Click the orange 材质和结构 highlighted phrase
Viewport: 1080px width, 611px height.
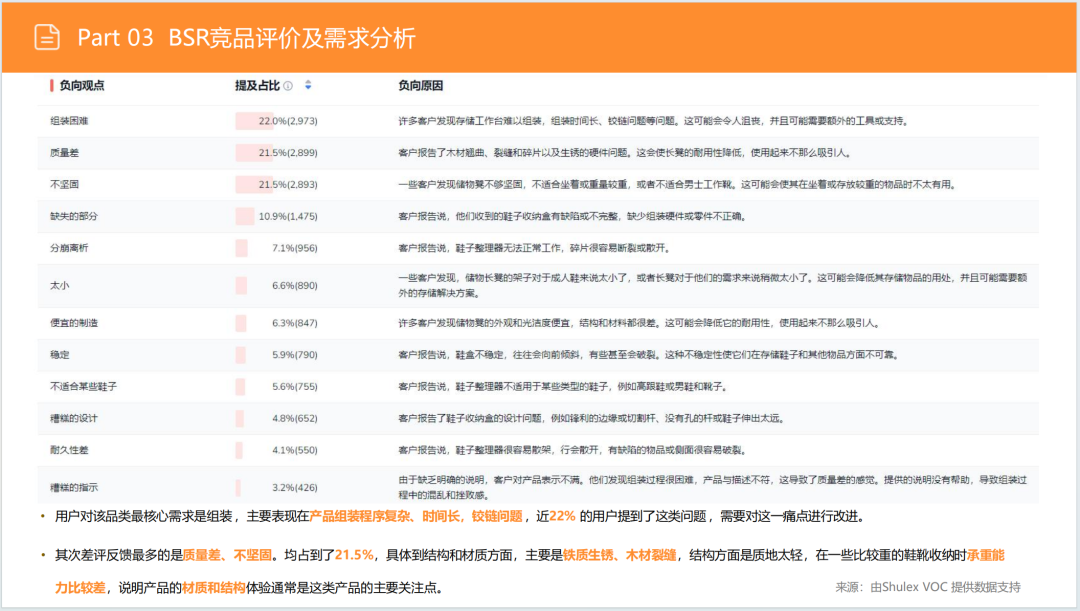tap(214, 588)
